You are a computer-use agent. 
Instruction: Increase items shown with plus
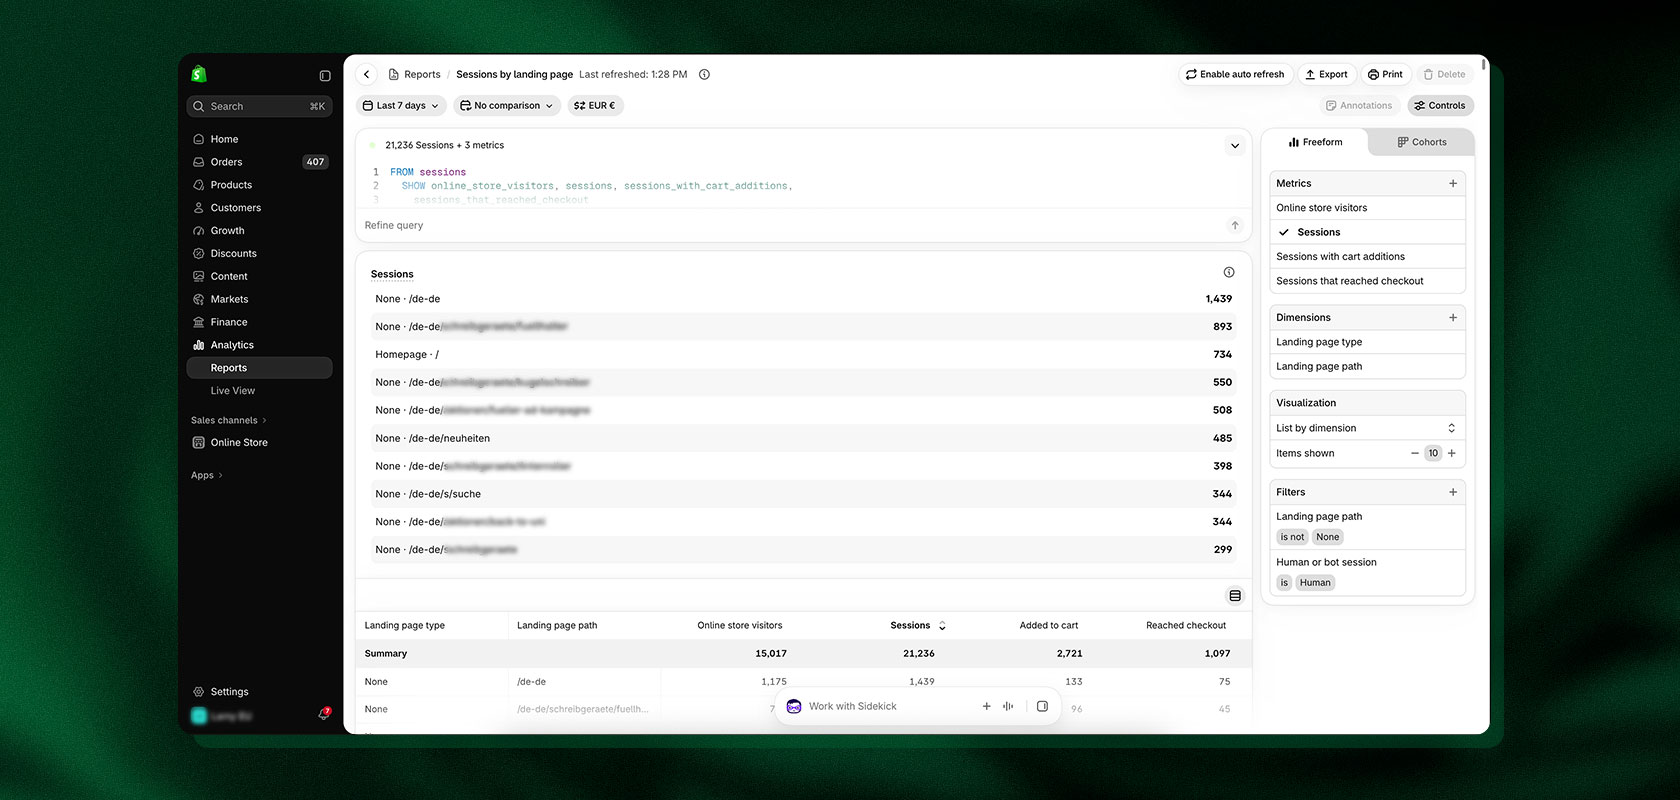(x=1452, y=453)
